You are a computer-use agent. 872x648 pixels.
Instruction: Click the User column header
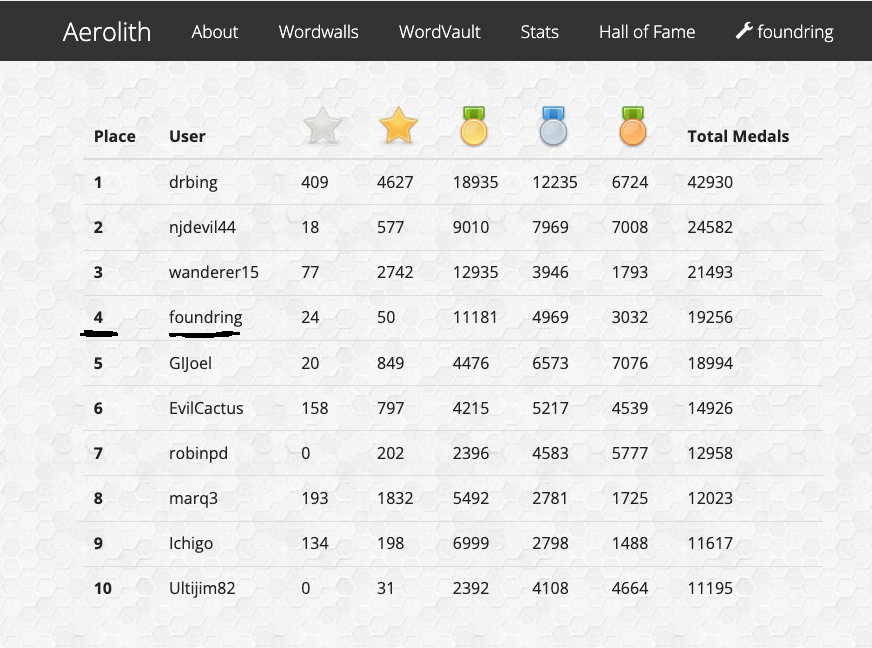187,136
